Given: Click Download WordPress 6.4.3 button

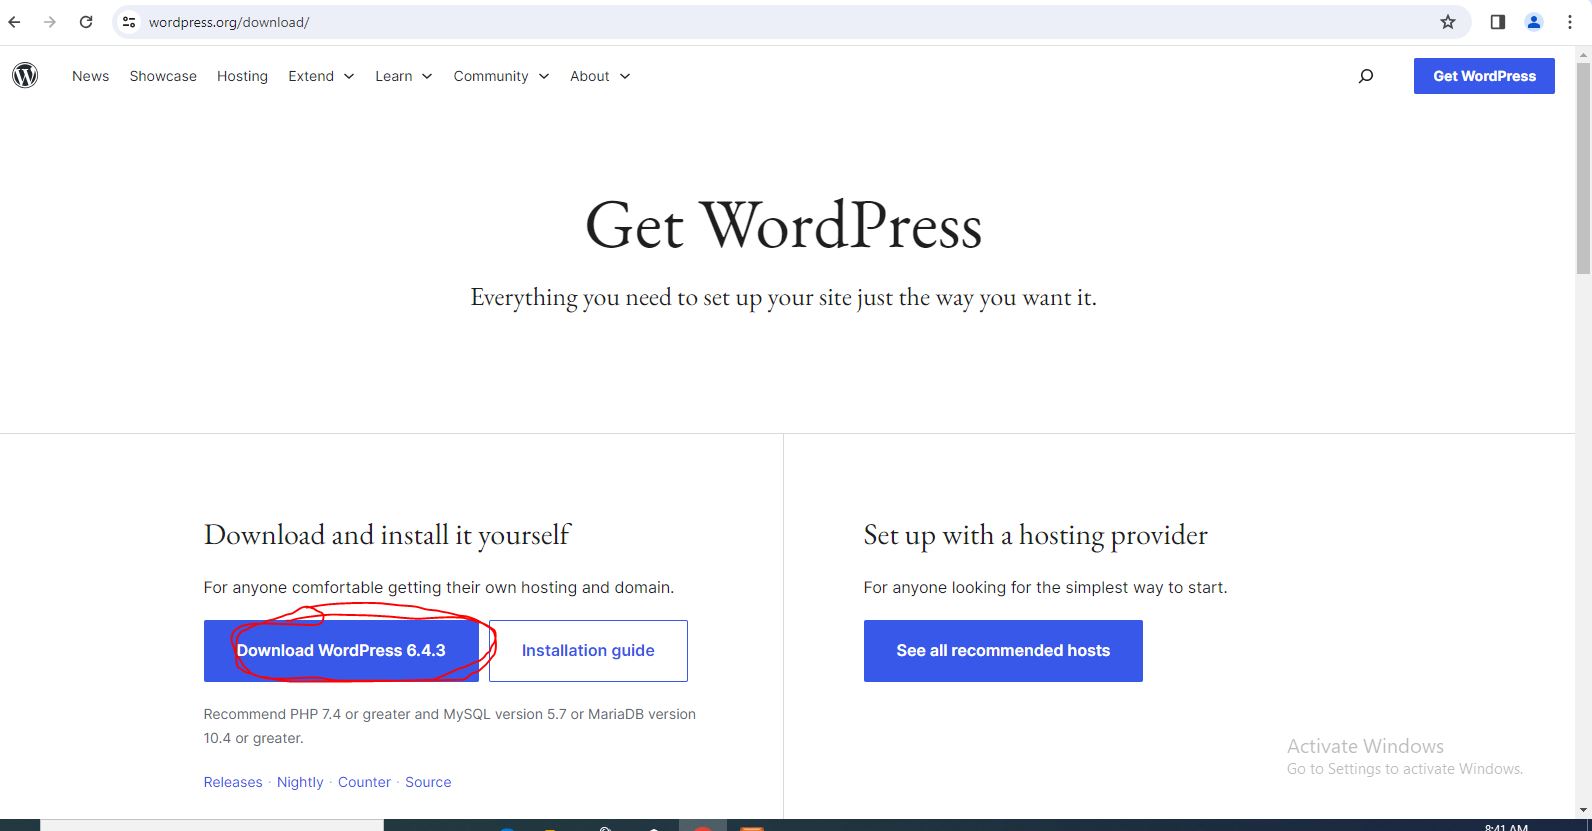Looking at the screenshot, I should (x=341, y=651).
